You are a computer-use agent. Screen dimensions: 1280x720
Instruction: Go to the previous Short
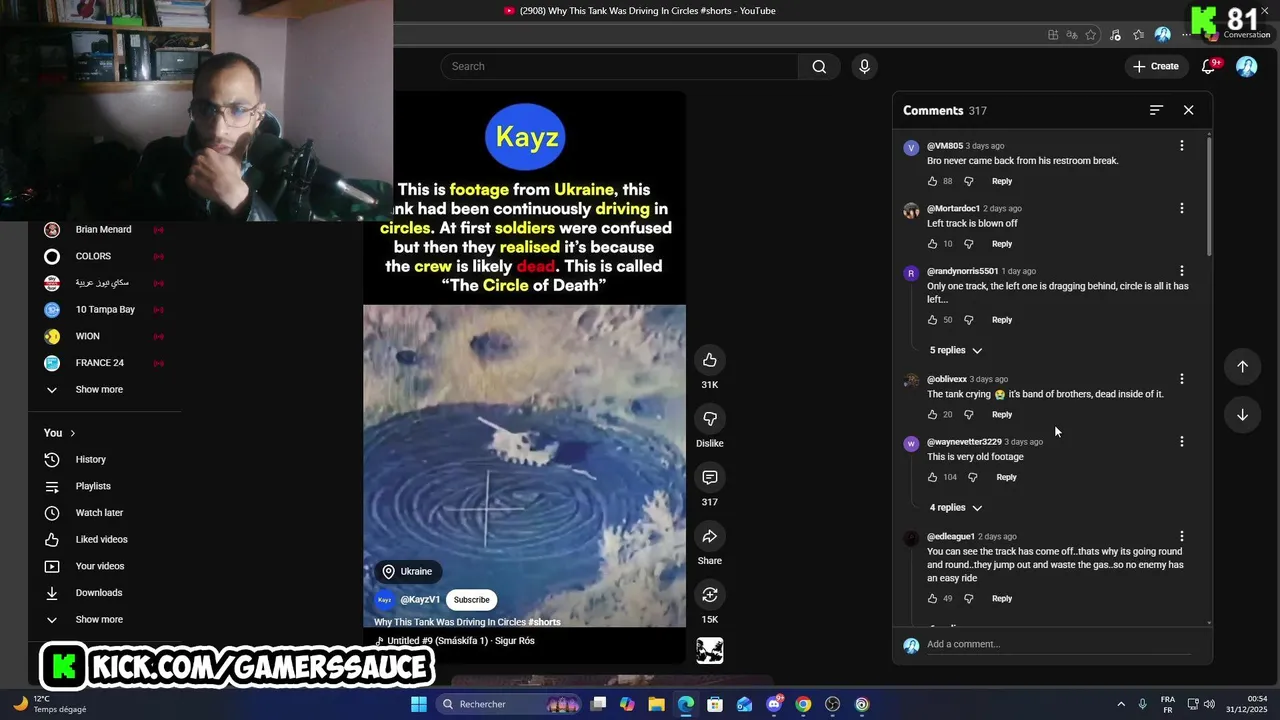[x=1242, y=366]
